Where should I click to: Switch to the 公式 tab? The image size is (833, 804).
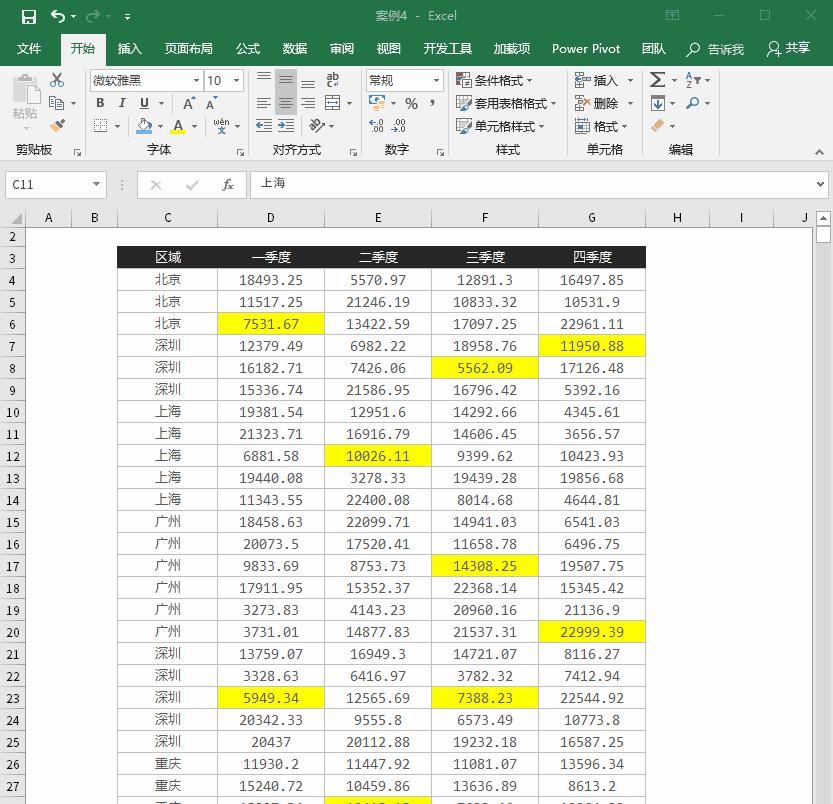(x=248, y=49)
